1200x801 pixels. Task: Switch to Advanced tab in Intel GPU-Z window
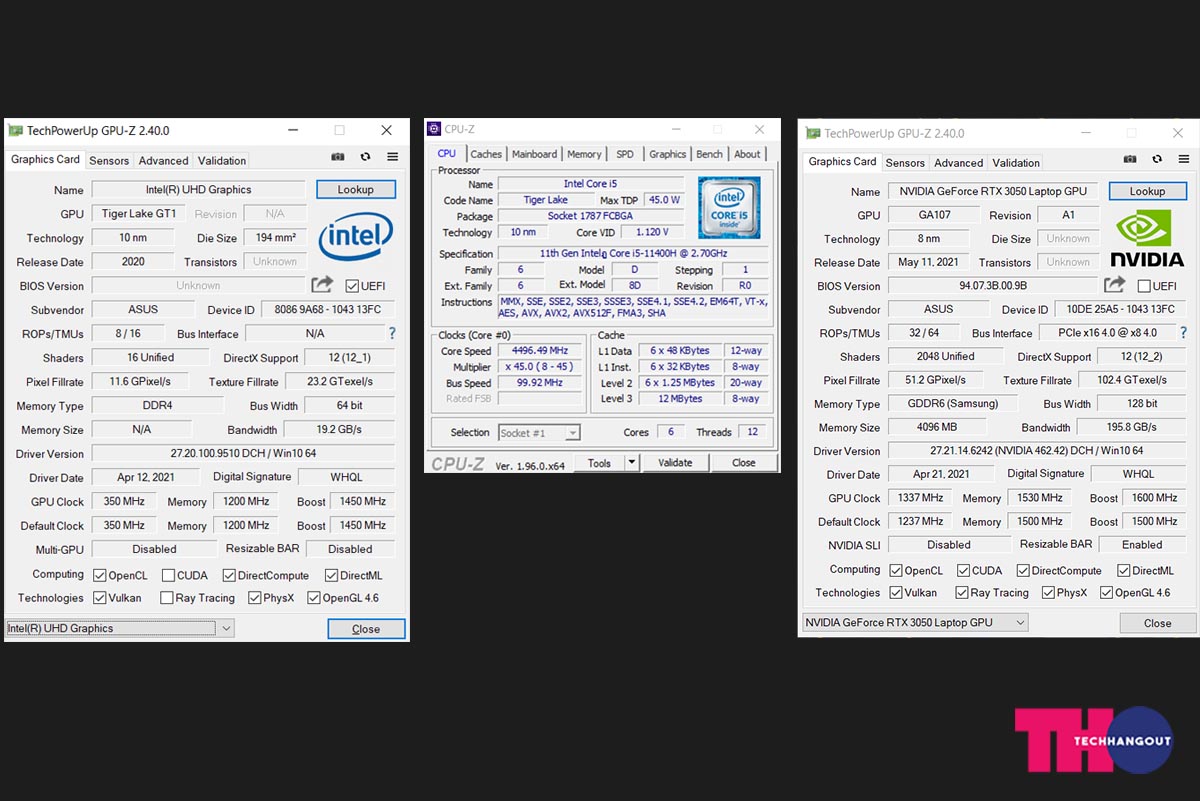(163, 160)
